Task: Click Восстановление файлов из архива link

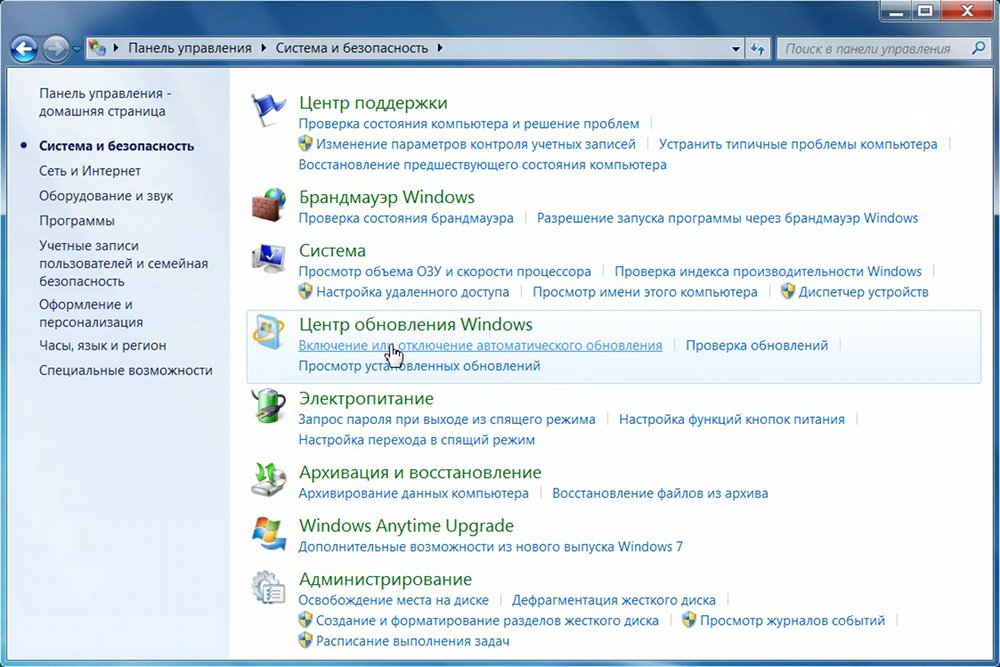Action: [x=660, y=494]
